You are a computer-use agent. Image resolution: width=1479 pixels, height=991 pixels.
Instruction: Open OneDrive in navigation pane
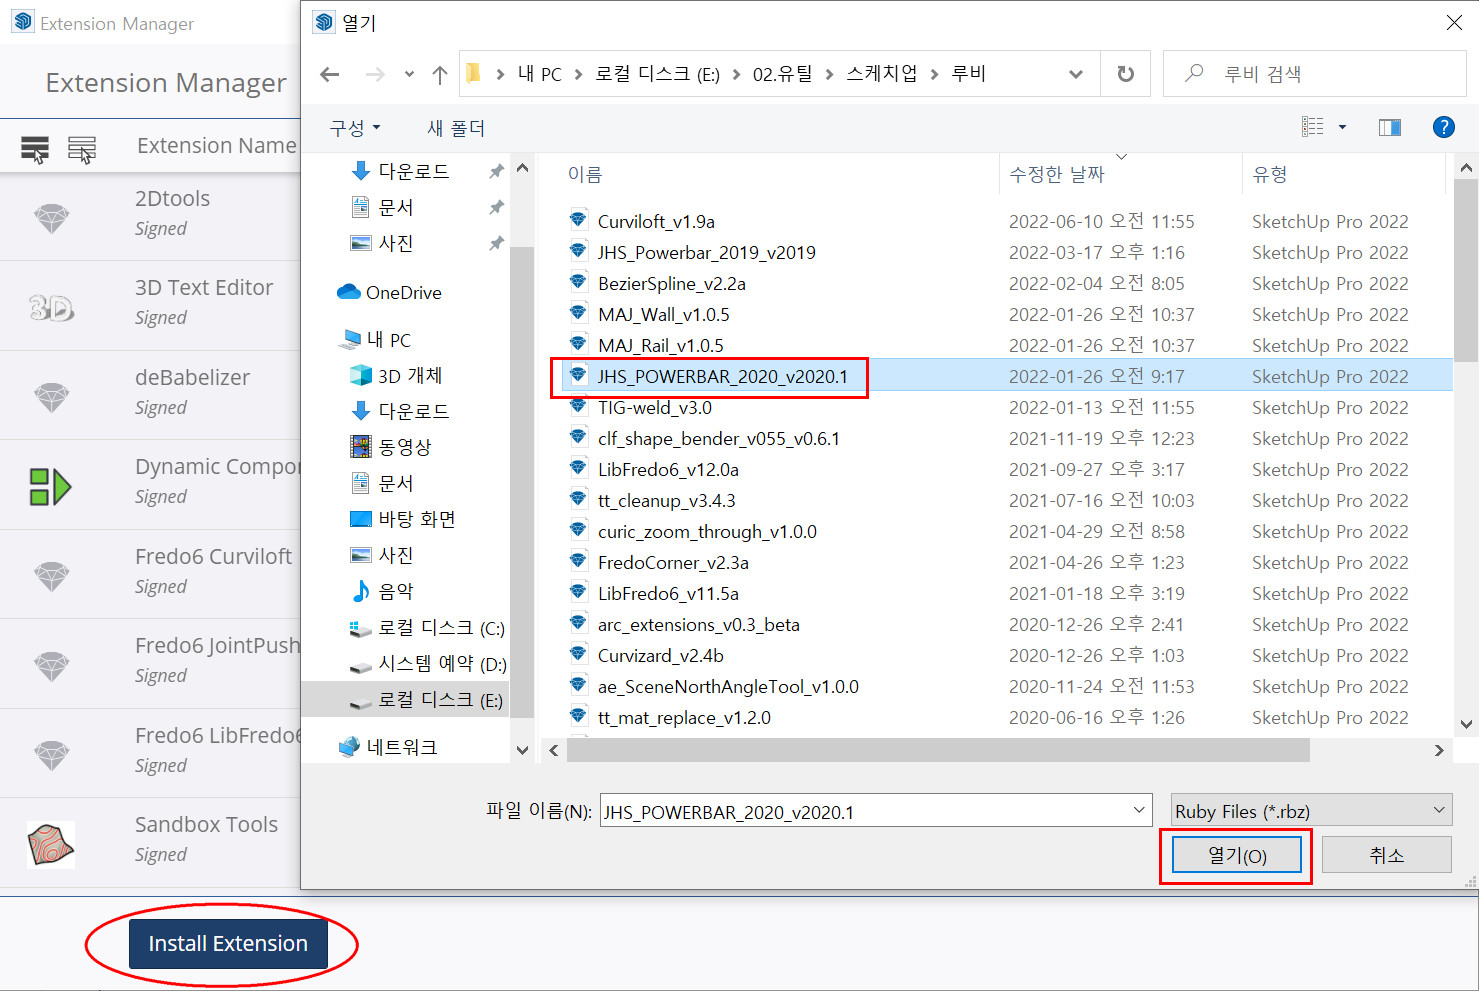point(390,292)
